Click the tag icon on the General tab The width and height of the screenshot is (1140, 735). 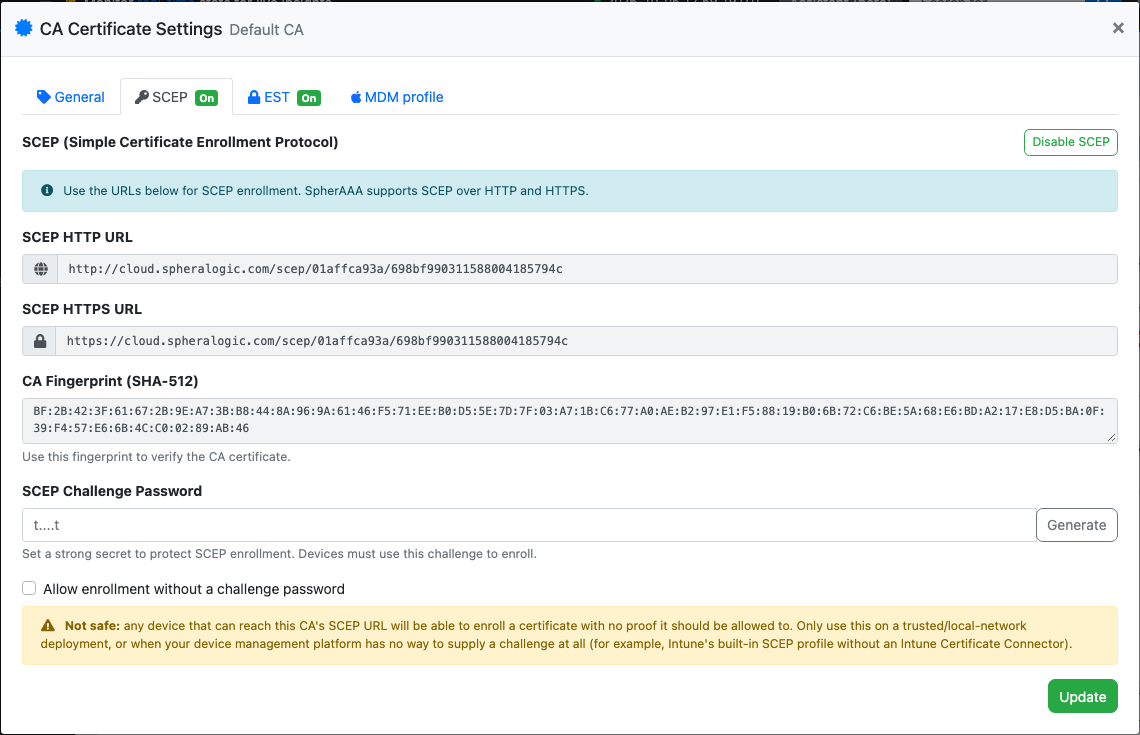click(x=44, y=97)
